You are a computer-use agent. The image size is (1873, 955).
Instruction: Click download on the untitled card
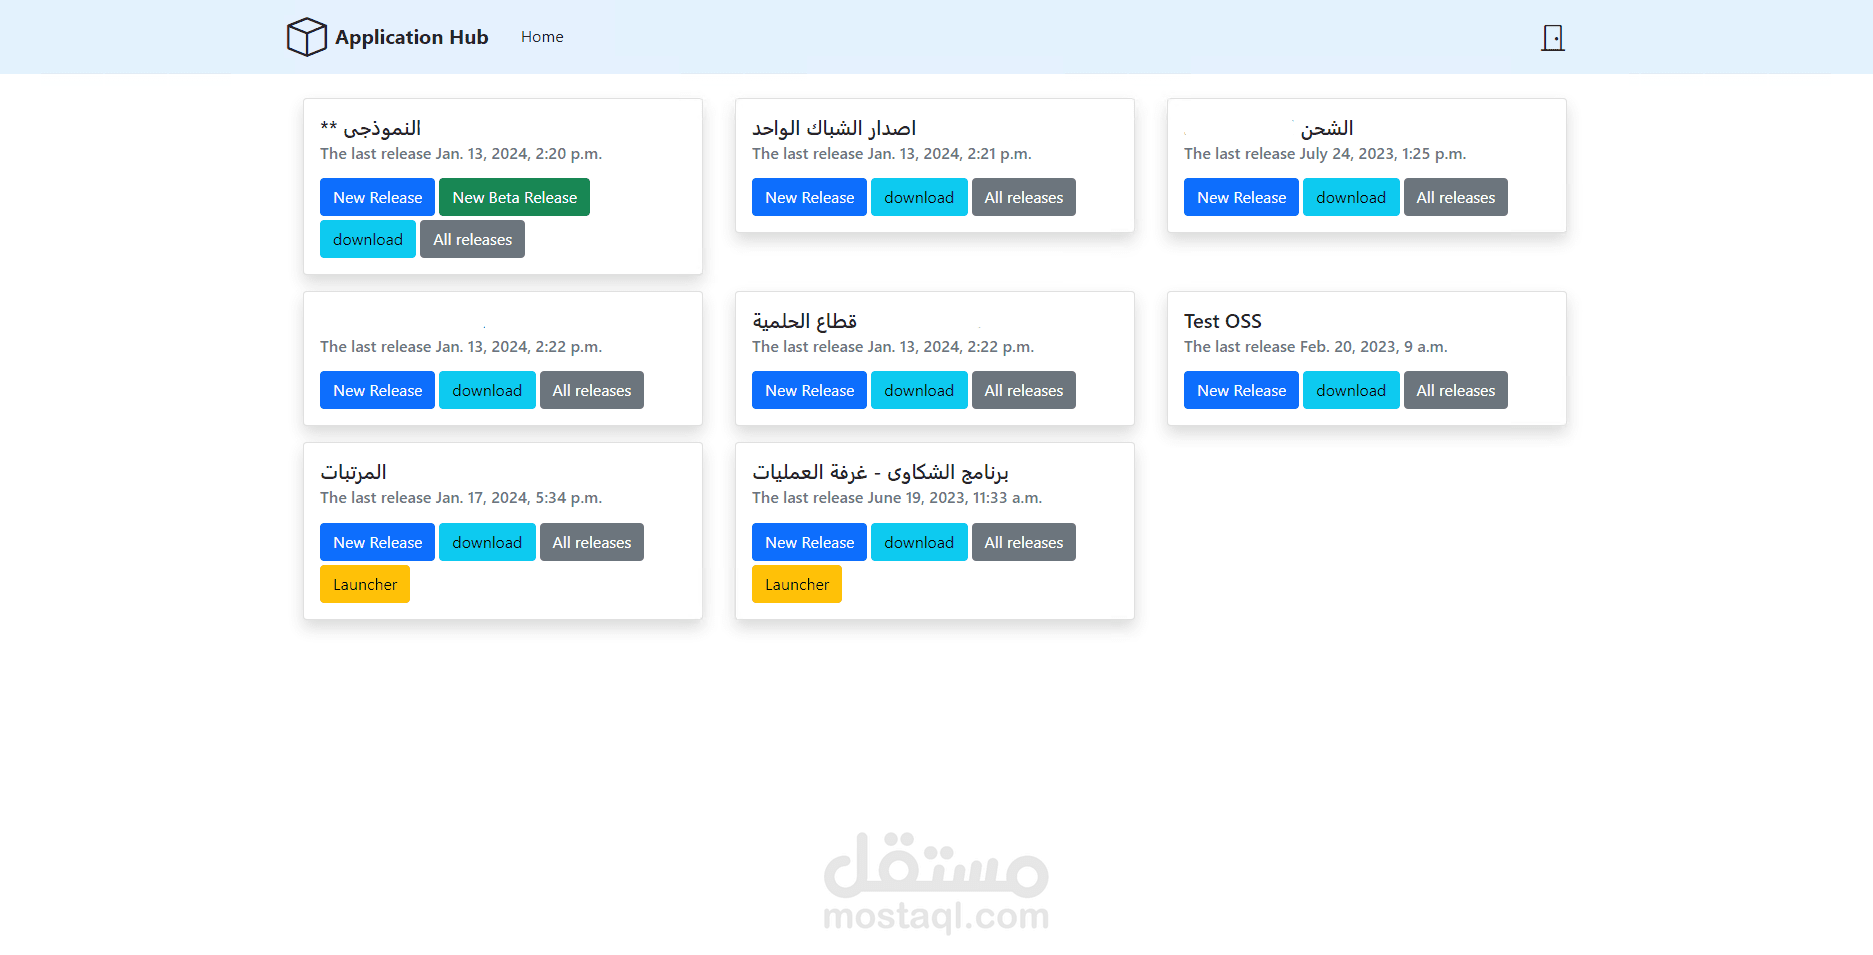[x=487, y=390]
